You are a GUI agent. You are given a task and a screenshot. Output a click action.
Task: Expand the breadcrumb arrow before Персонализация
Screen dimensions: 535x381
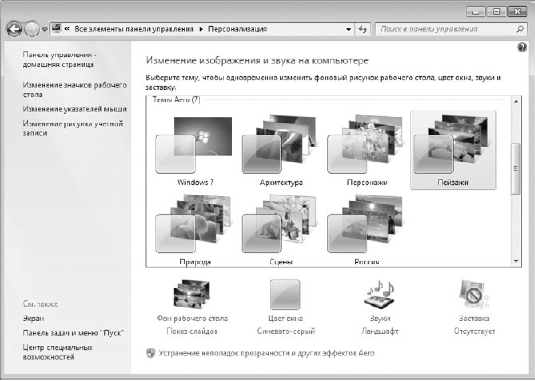tap(201, 29)
